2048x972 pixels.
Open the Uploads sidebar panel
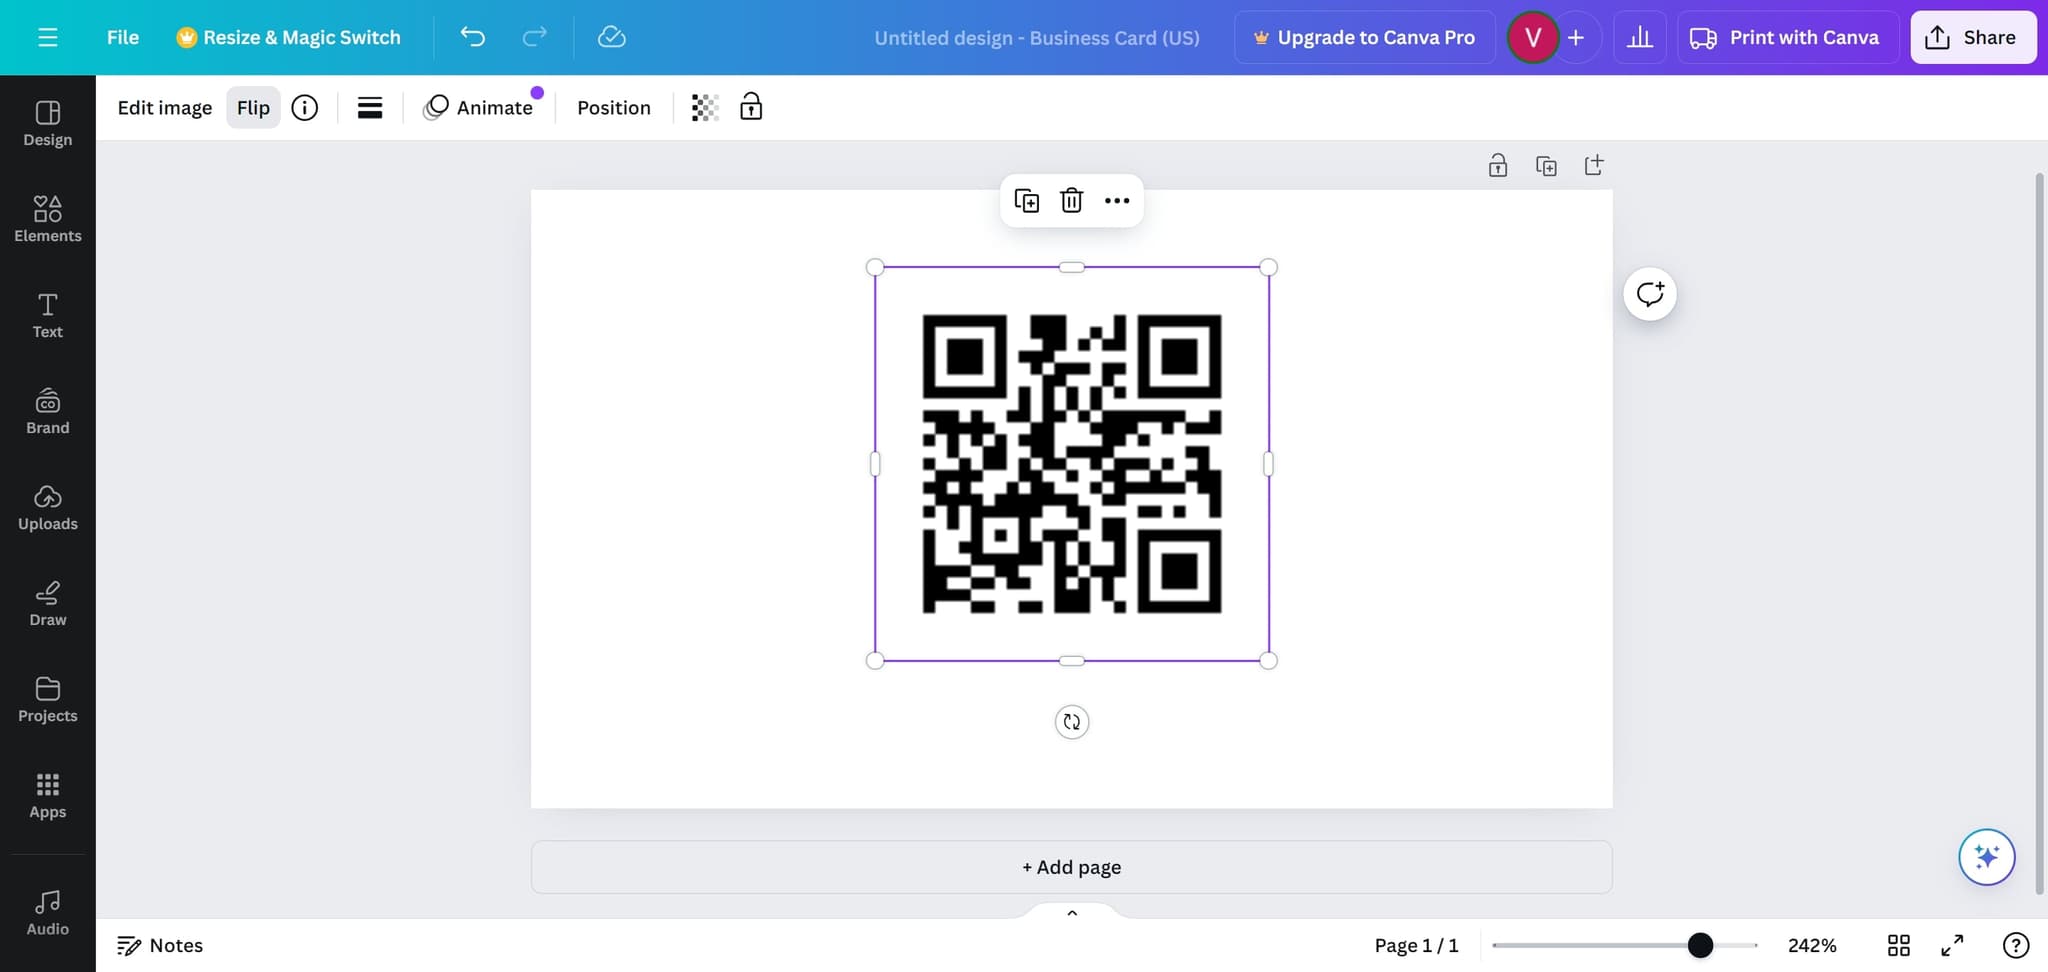coord(47,507)
